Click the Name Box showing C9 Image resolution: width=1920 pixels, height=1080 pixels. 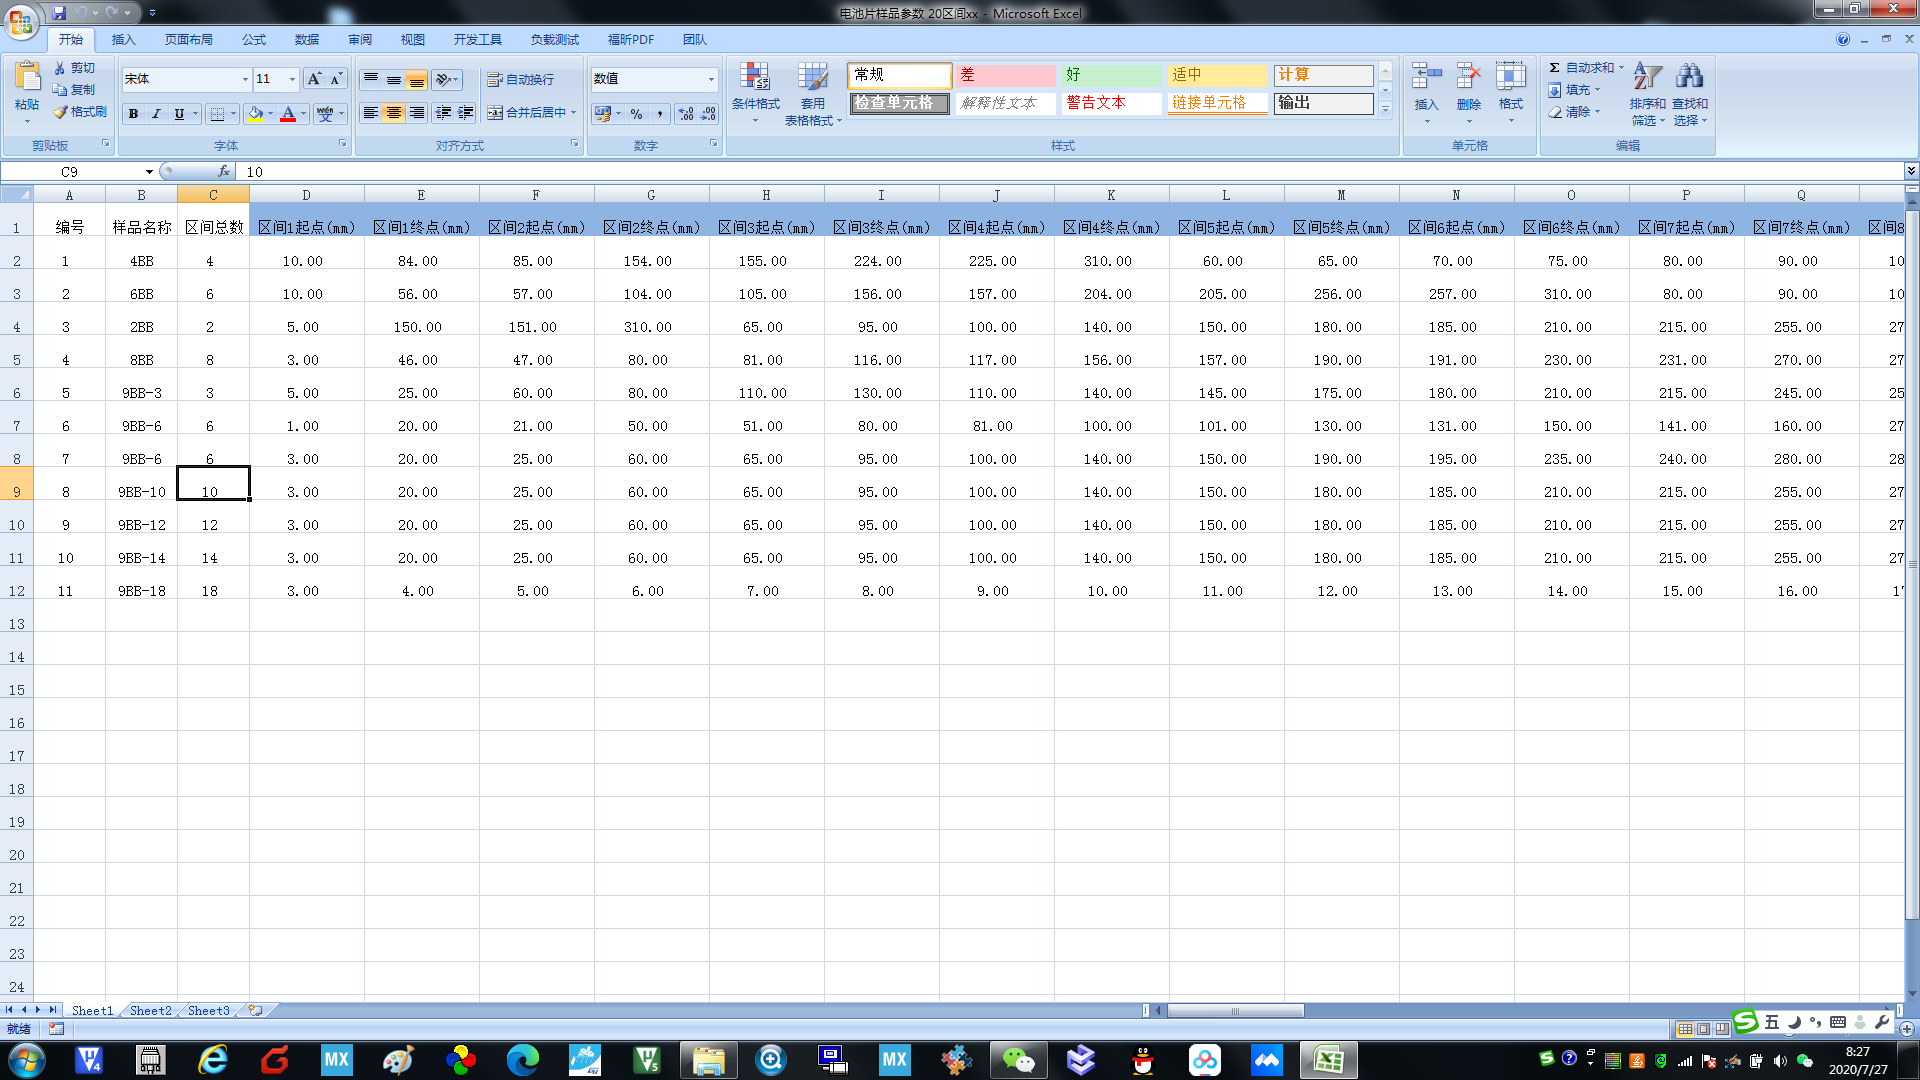72,172
